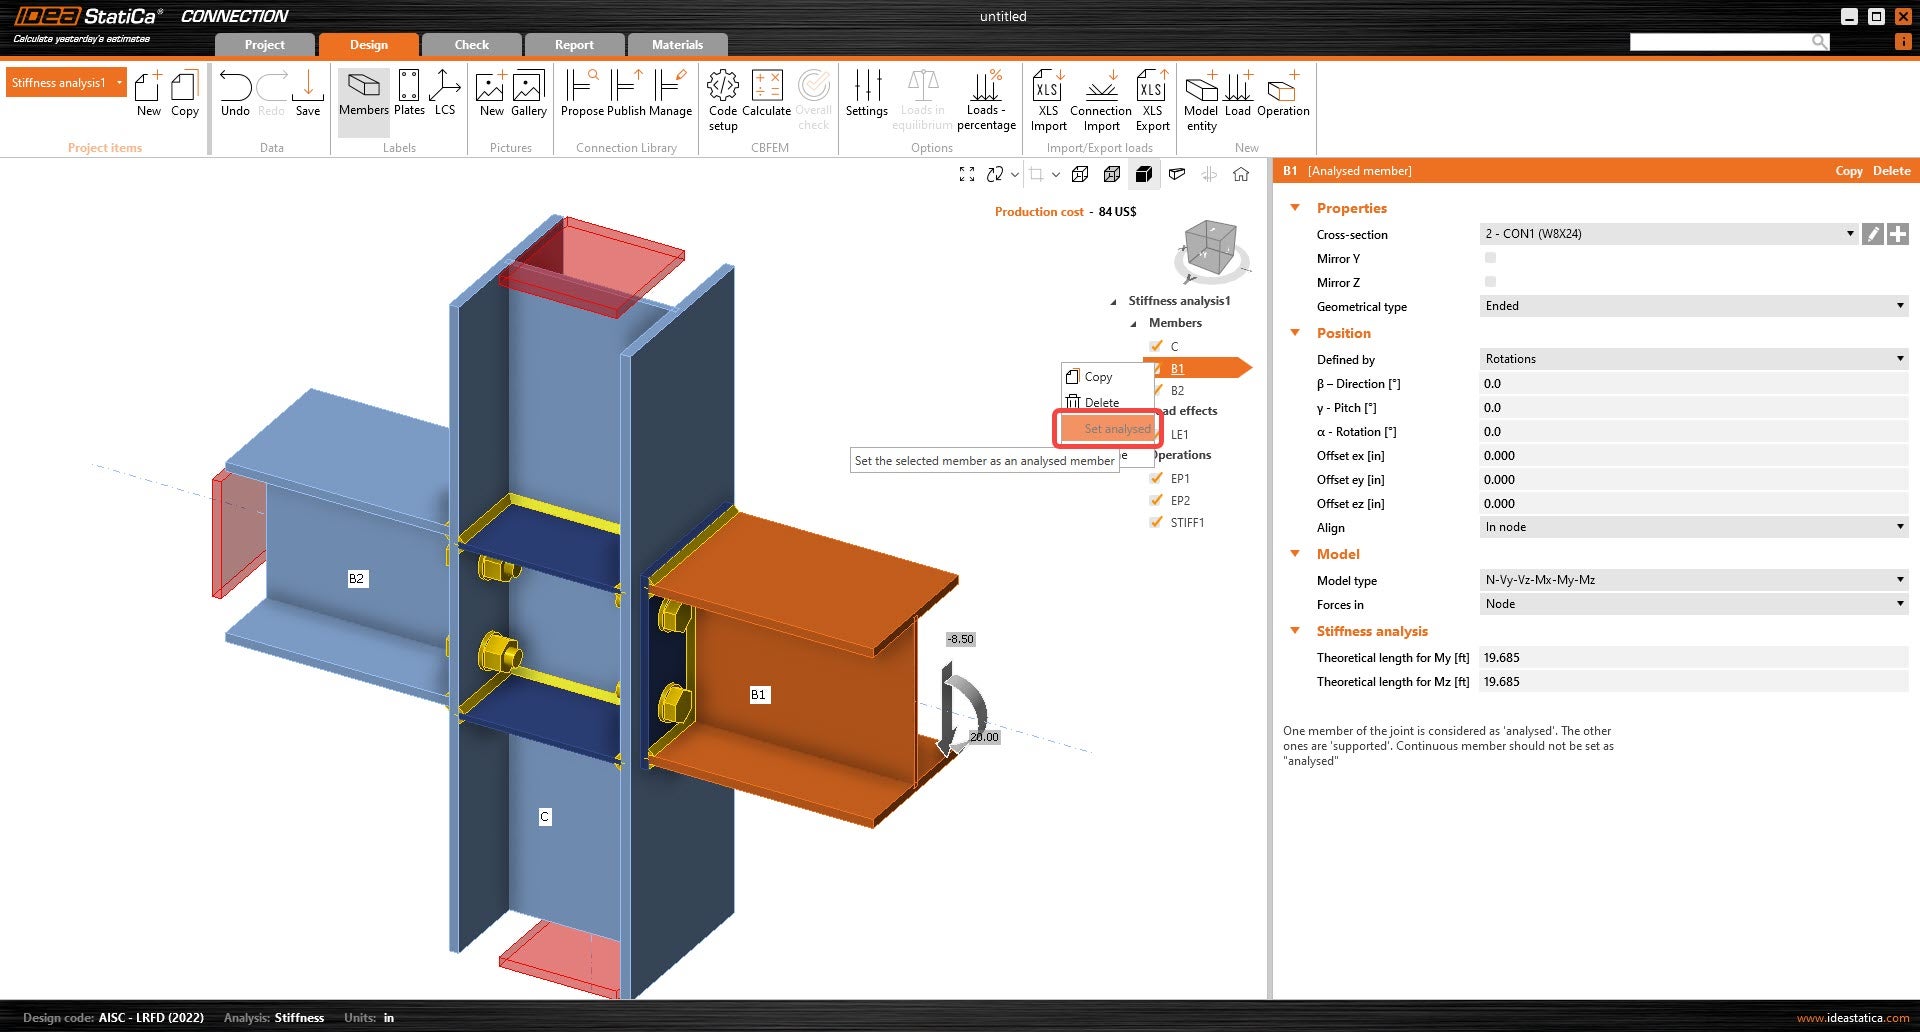
Task: Uncheck the STIFF1 checkbox in tree
Action: click(x=1157, y=522)
